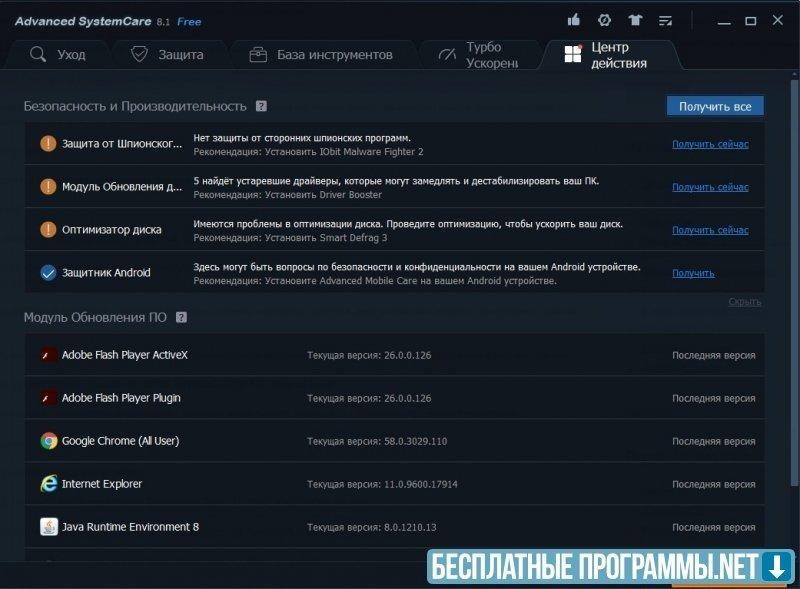Click blue checkmark icon beside Защитник Android
800x589 pixels.
click(x=48, y=273)
